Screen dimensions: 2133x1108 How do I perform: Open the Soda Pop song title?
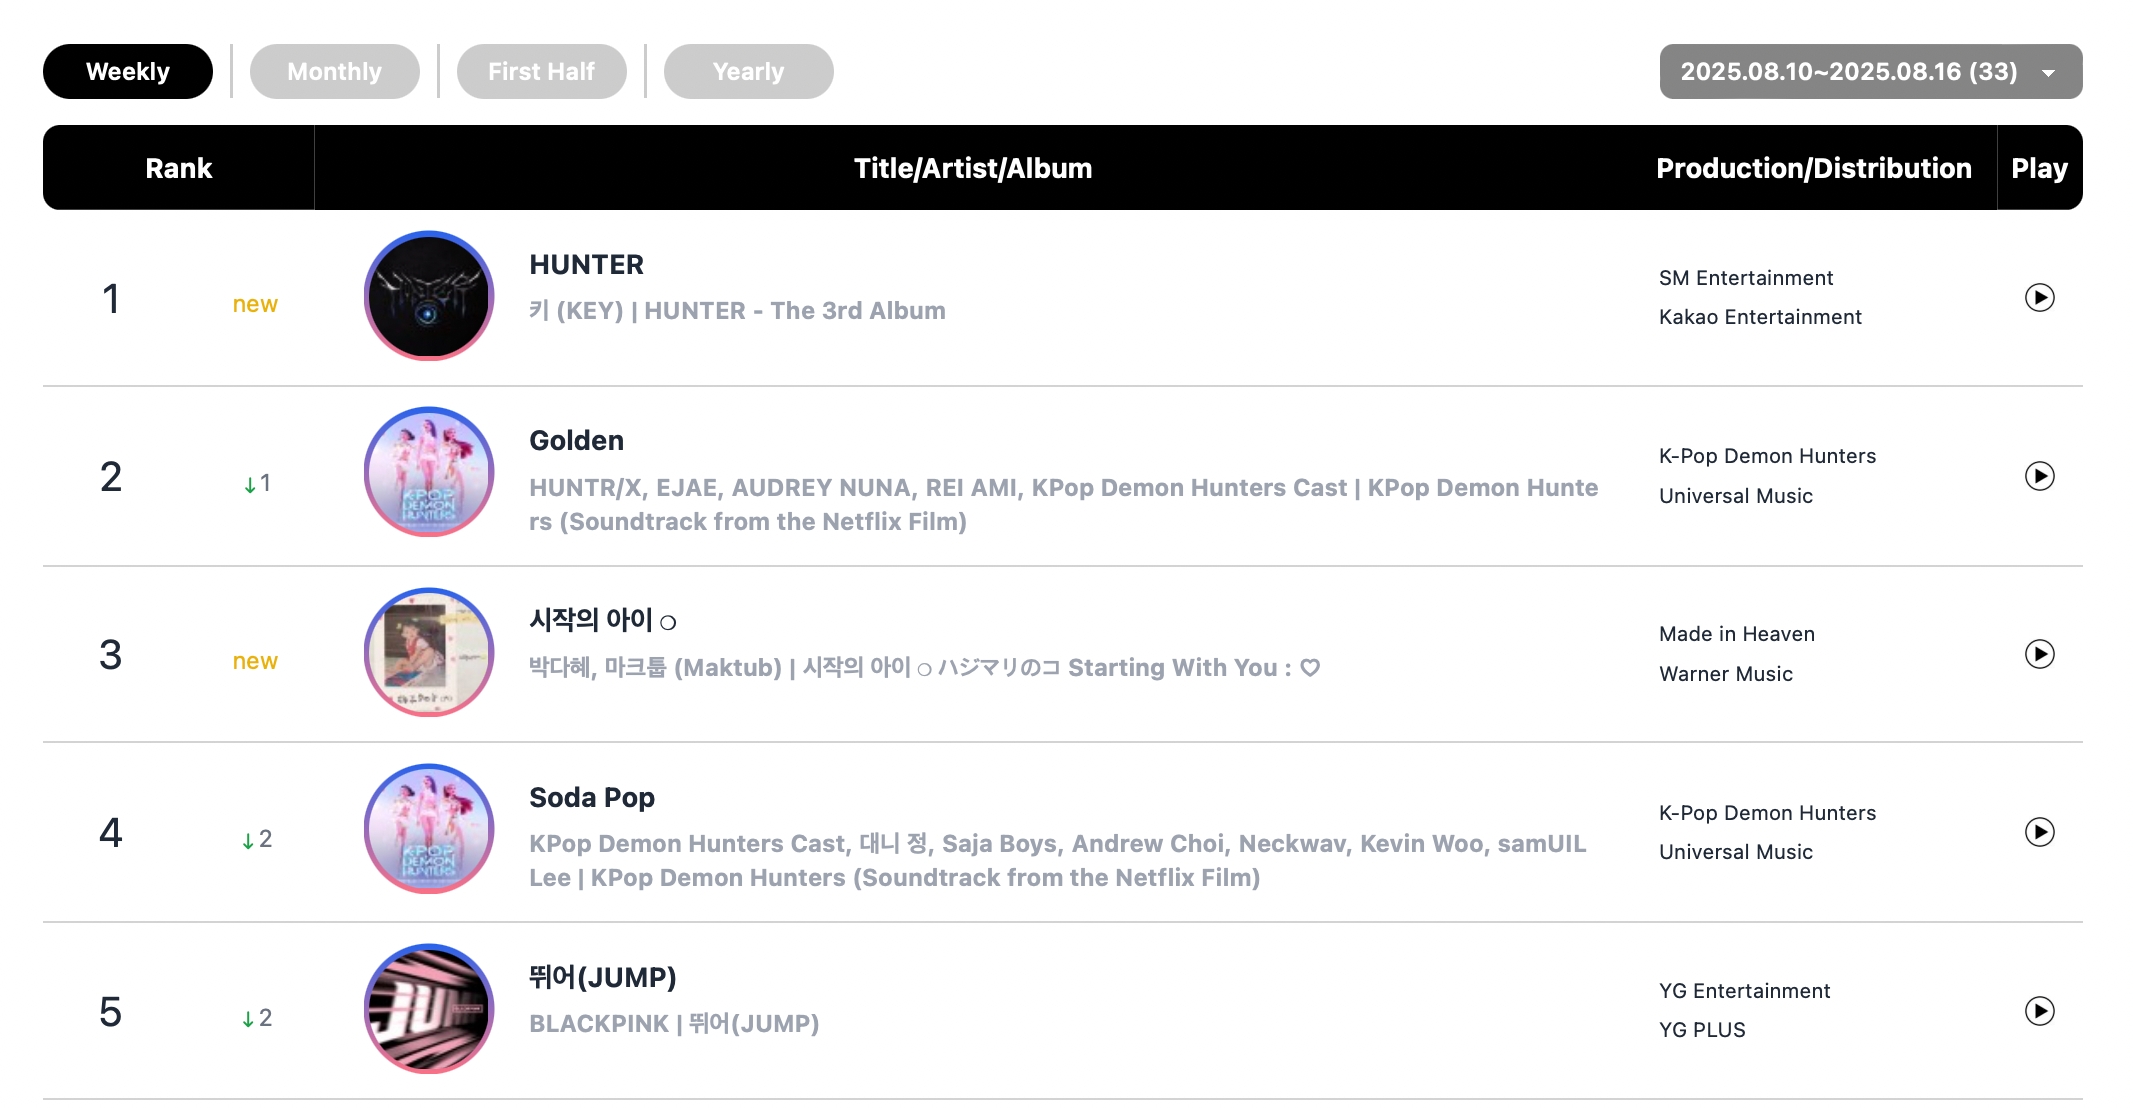pyautogui.click(x=592, y=797)
